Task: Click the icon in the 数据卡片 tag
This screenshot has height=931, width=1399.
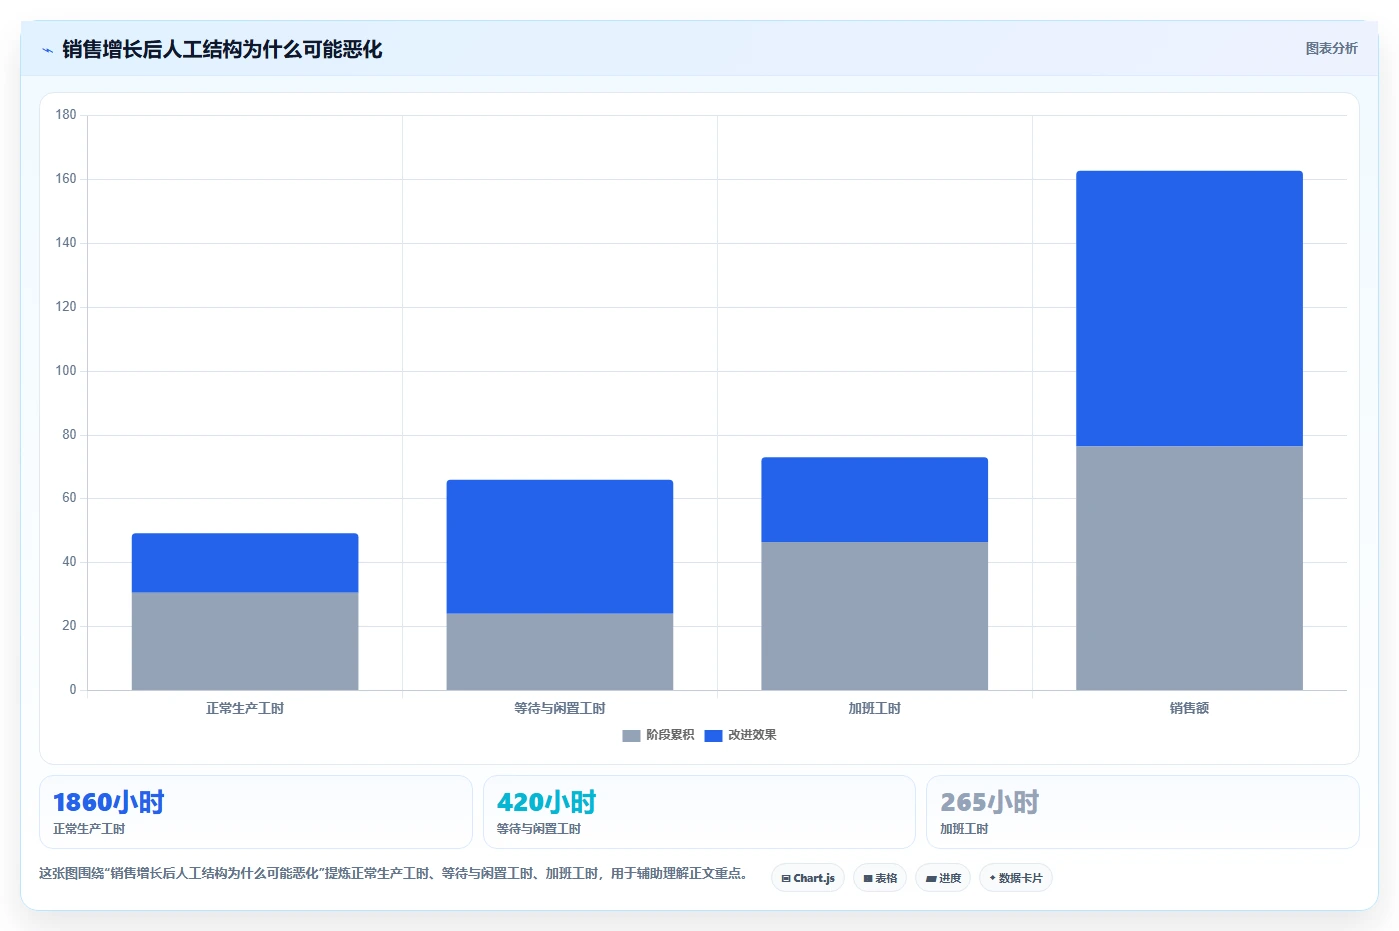Action: [992, 878]
